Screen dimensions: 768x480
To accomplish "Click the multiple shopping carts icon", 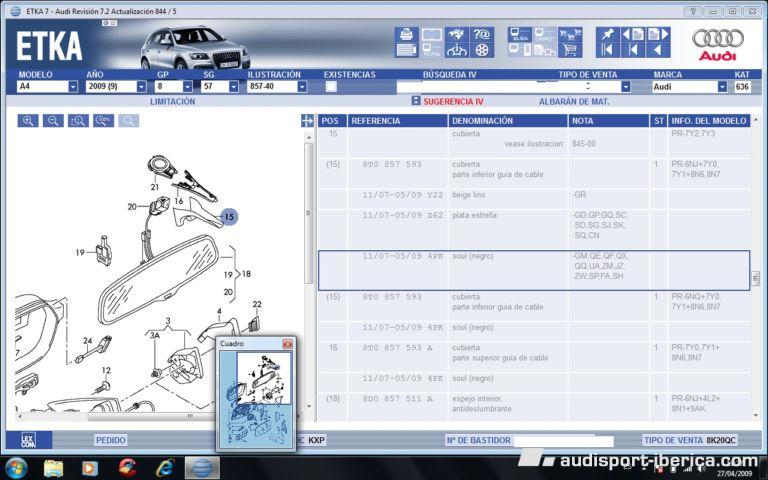I will 570,34.
